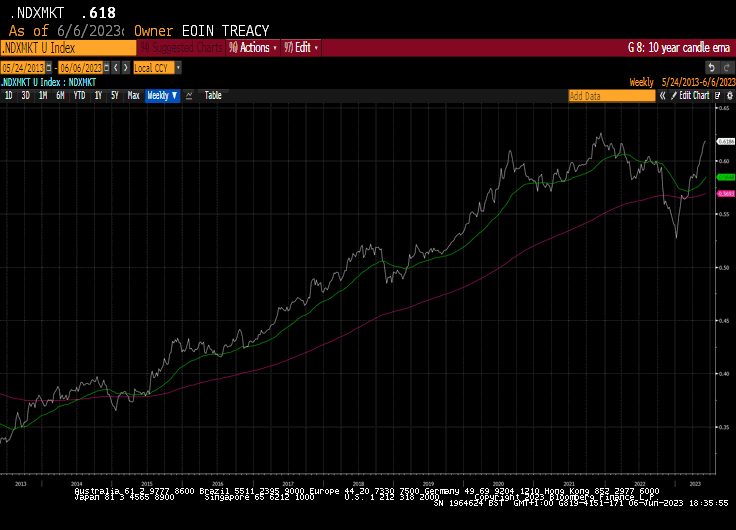Click the Add Data input box
Viewport: 736px width, 530px height.
coord(612,96)
